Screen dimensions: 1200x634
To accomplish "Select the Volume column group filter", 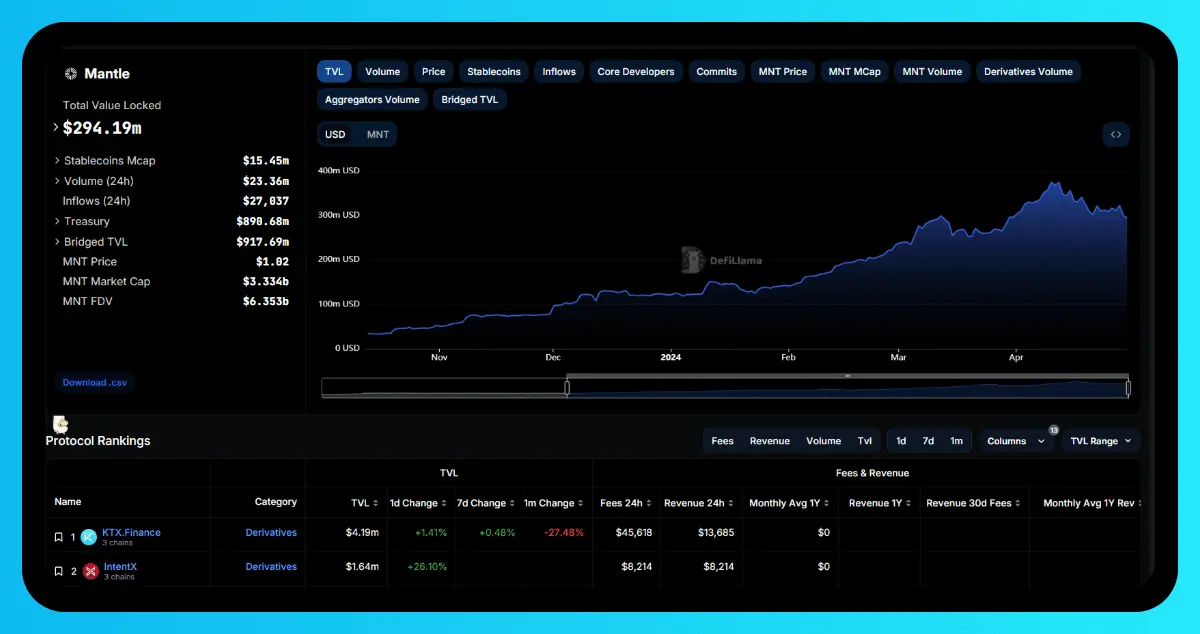I will pyautogui.click(x=823, y=441).
